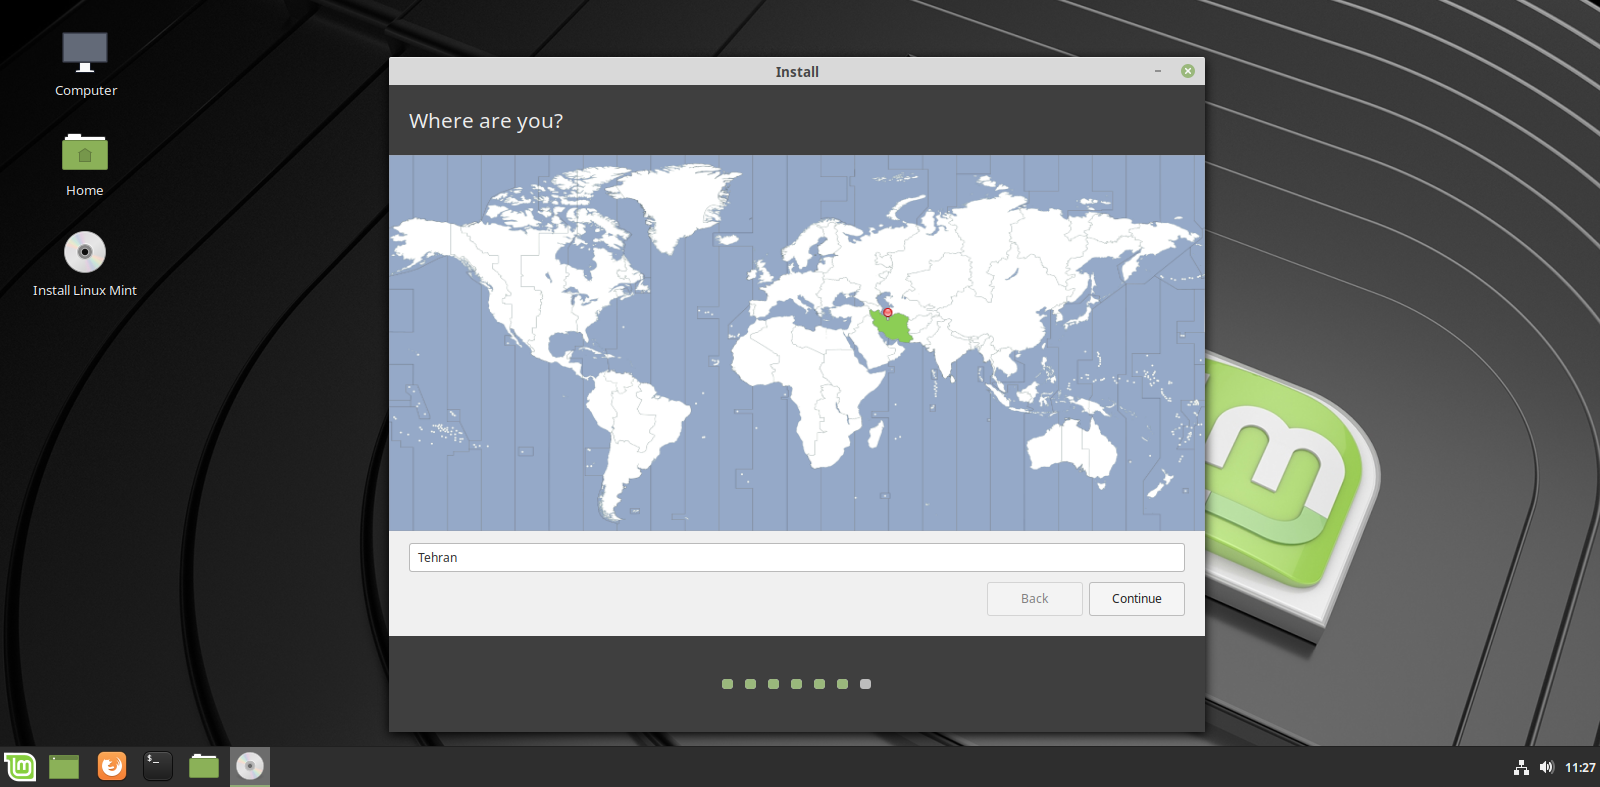Minimize the Install window
The width and height of the screenshot is (1600, 787).
coord(1158,71)
